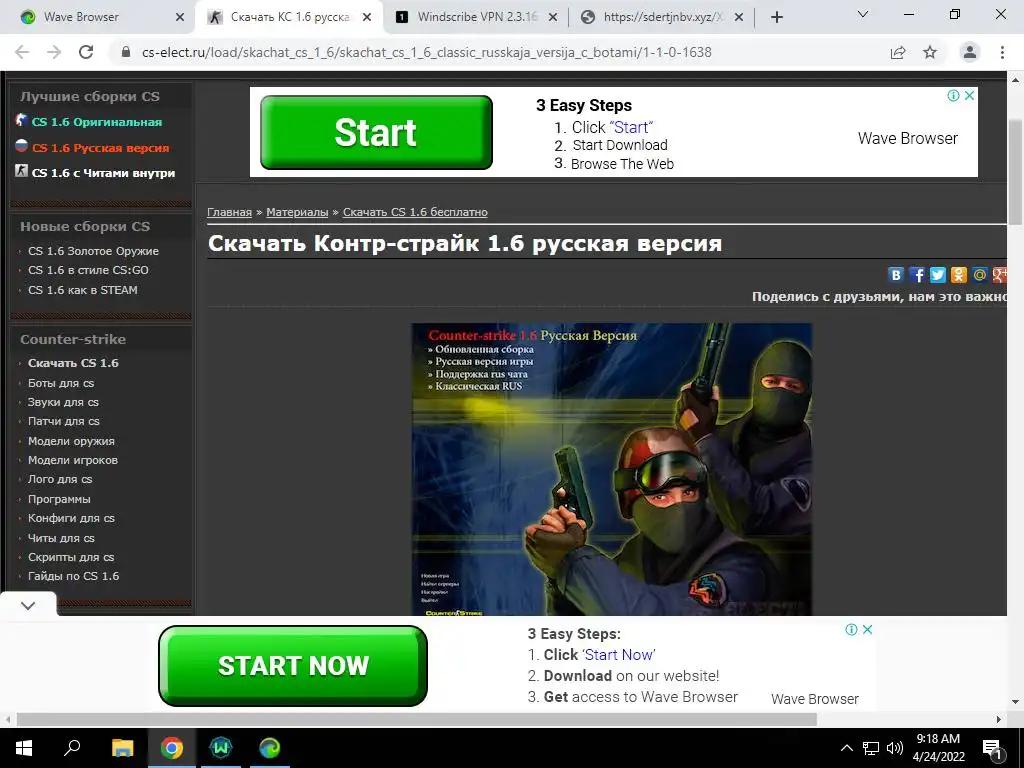
Task: Collapse bottom ad with chevron tab
Action: [28, 605]
